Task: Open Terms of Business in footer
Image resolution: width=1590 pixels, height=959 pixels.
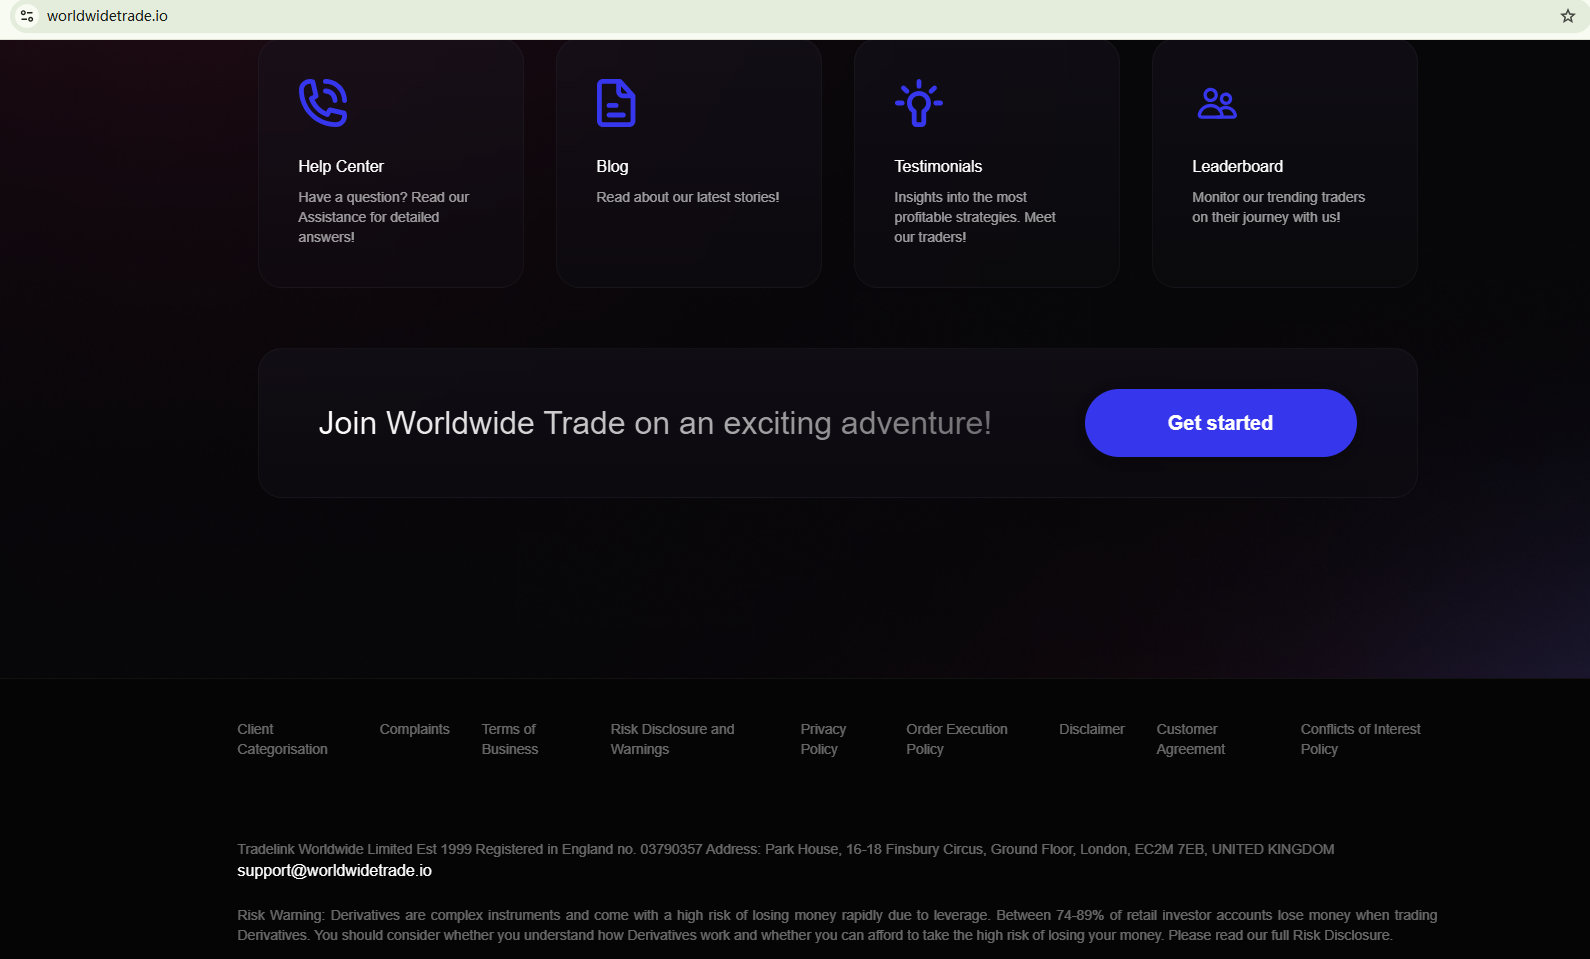Action: tap(509, 739)
